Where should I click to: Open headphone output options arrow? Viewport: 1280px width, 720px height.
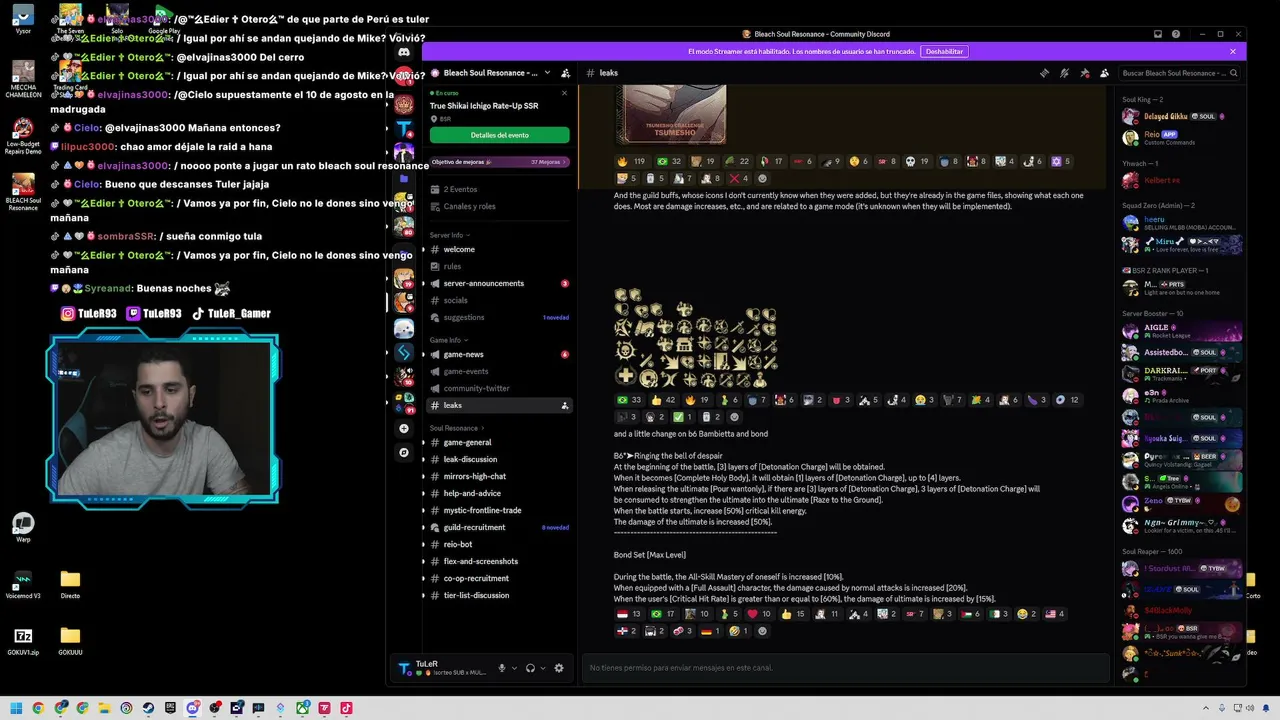[542, 668]
